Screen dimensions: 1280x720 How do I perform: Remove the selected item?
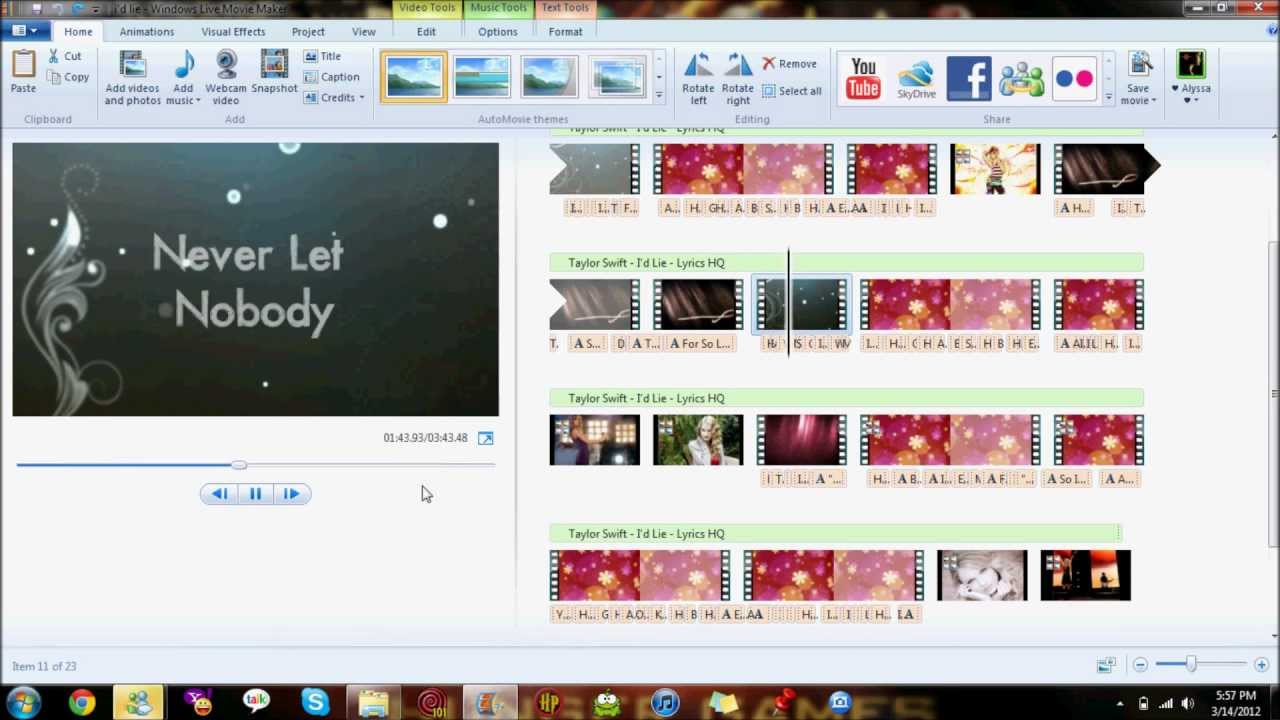[x=789, y=64]
